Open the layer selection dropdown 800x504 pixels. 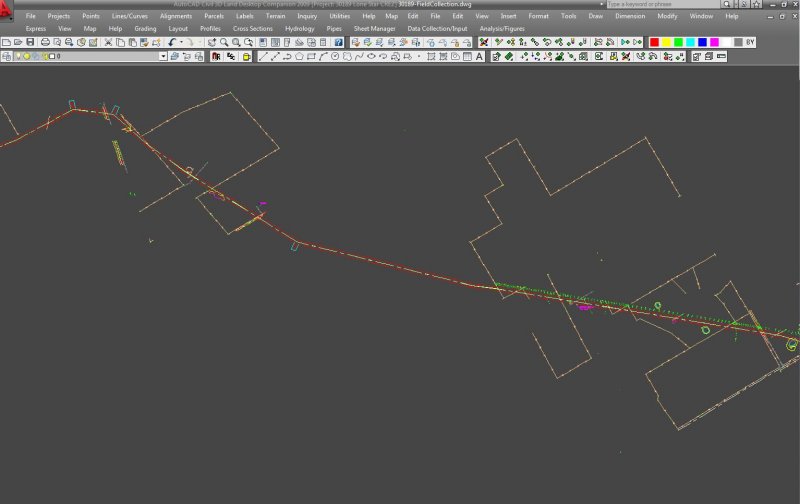pos(163,57)
